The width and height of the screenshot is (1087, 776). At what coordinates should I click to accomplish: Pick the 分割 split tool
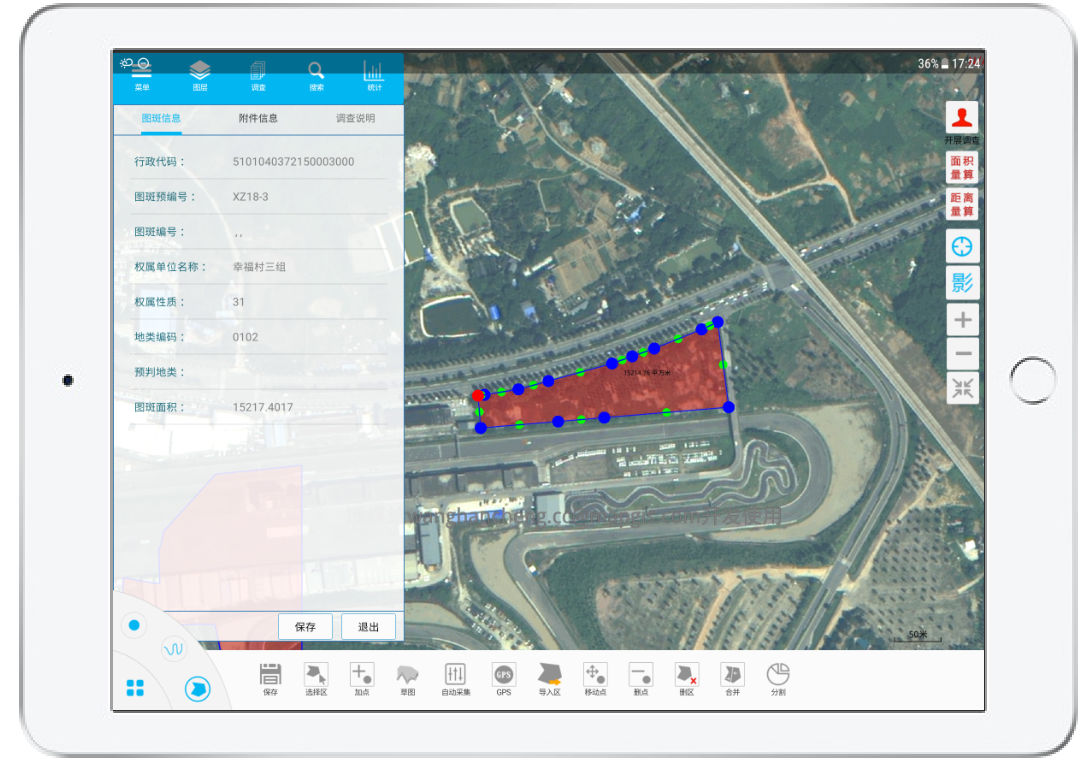(778, 678)
